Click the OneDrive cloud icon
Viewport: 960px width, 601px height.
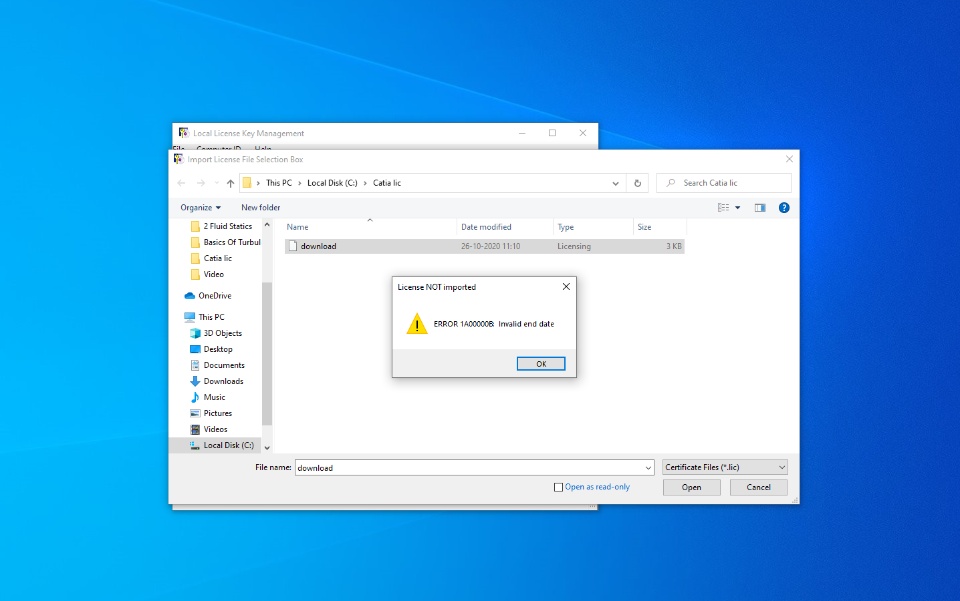[190, 296]
